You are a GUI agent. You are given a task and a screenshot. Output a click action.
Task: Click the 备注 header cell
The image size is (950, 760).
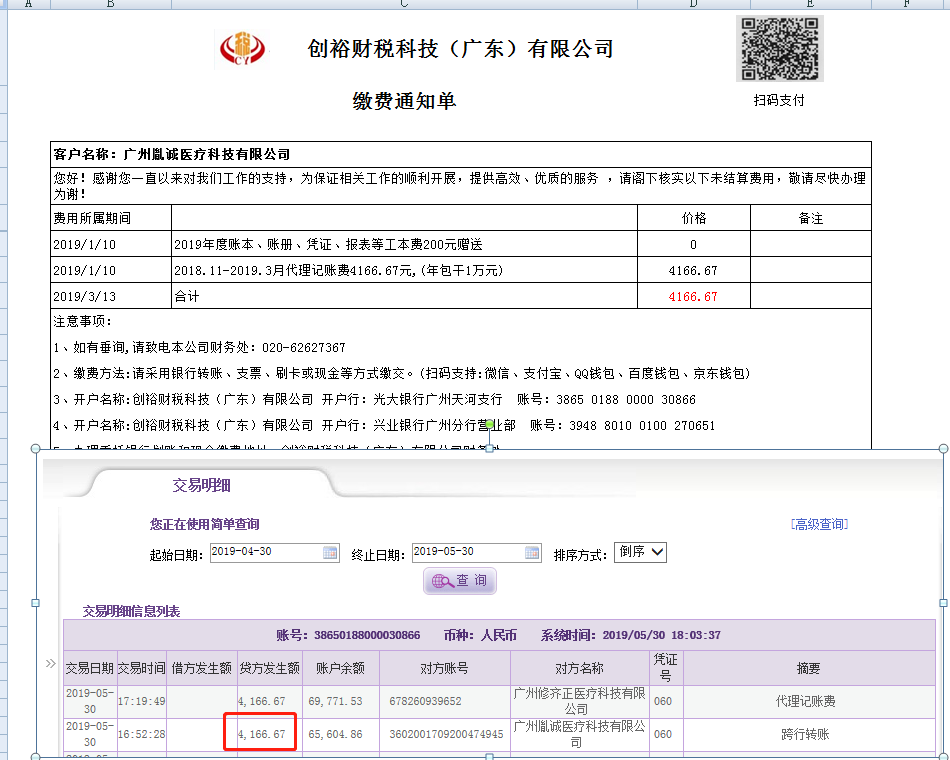pos(811,218)
